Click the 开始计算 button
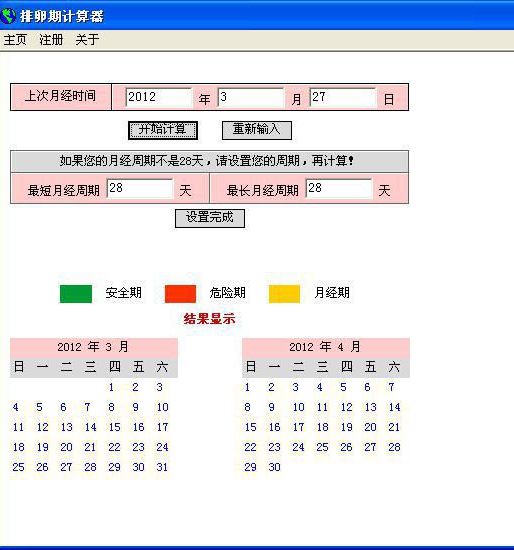 163,130
